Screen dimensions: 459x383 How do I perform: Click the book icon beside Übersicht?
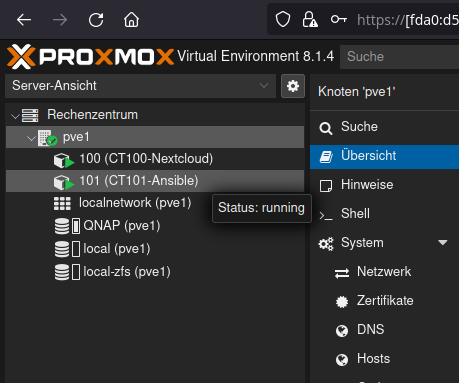tap(326, 157)
